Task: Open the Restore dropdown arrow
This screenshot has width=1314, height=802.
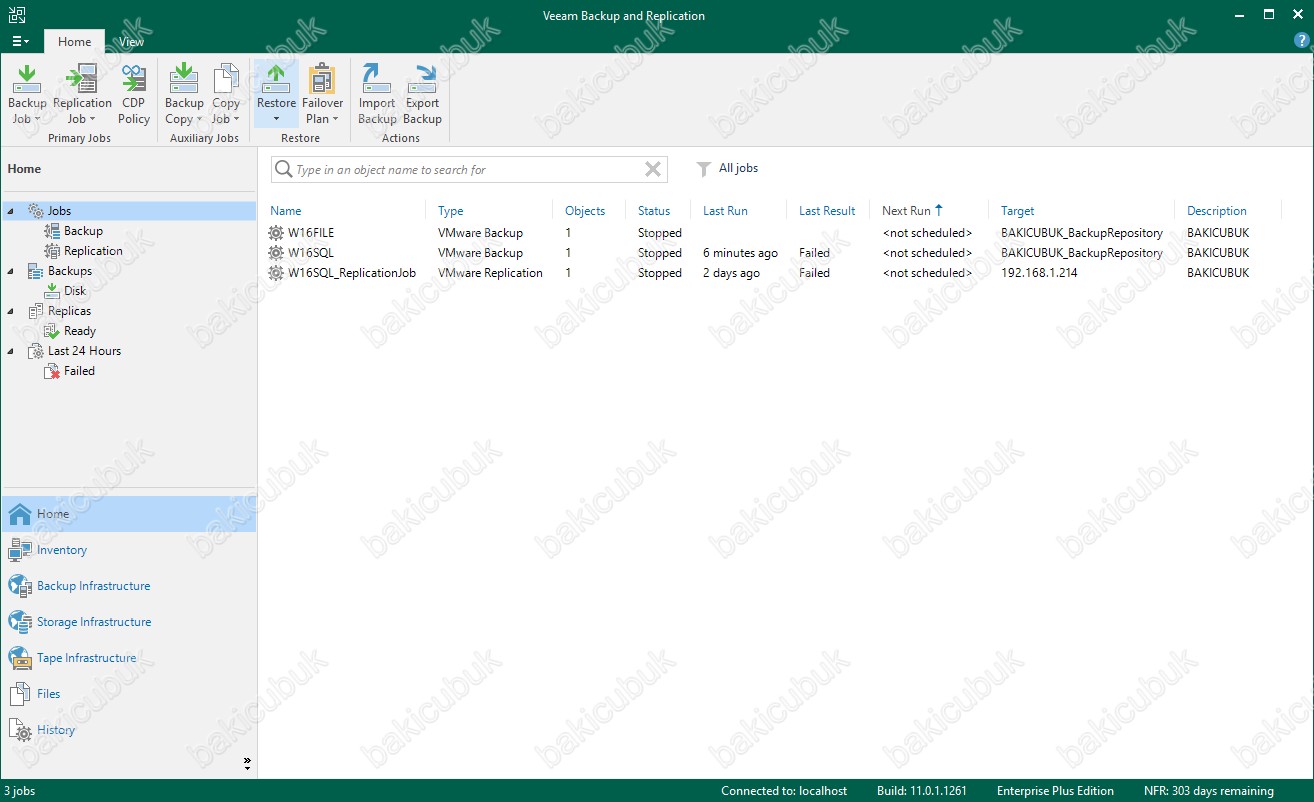Action: pyautogui.click(x=276, y=119)
